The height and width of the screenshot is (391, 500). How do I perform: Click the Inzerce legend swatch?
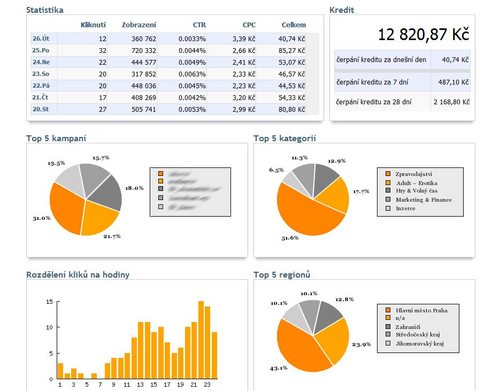click(388, 208)
